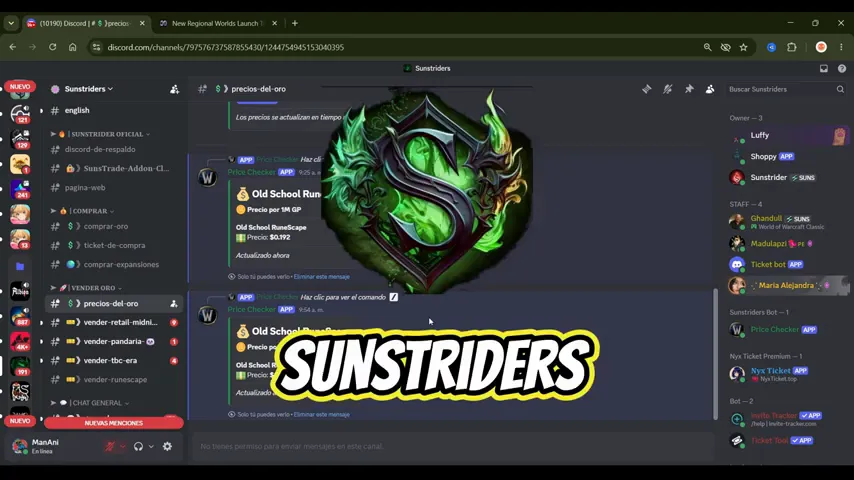This screenshot has height=480, width=854.
Task: Open member Ghandull in STAFF list
Action: [x=788, y=222]
